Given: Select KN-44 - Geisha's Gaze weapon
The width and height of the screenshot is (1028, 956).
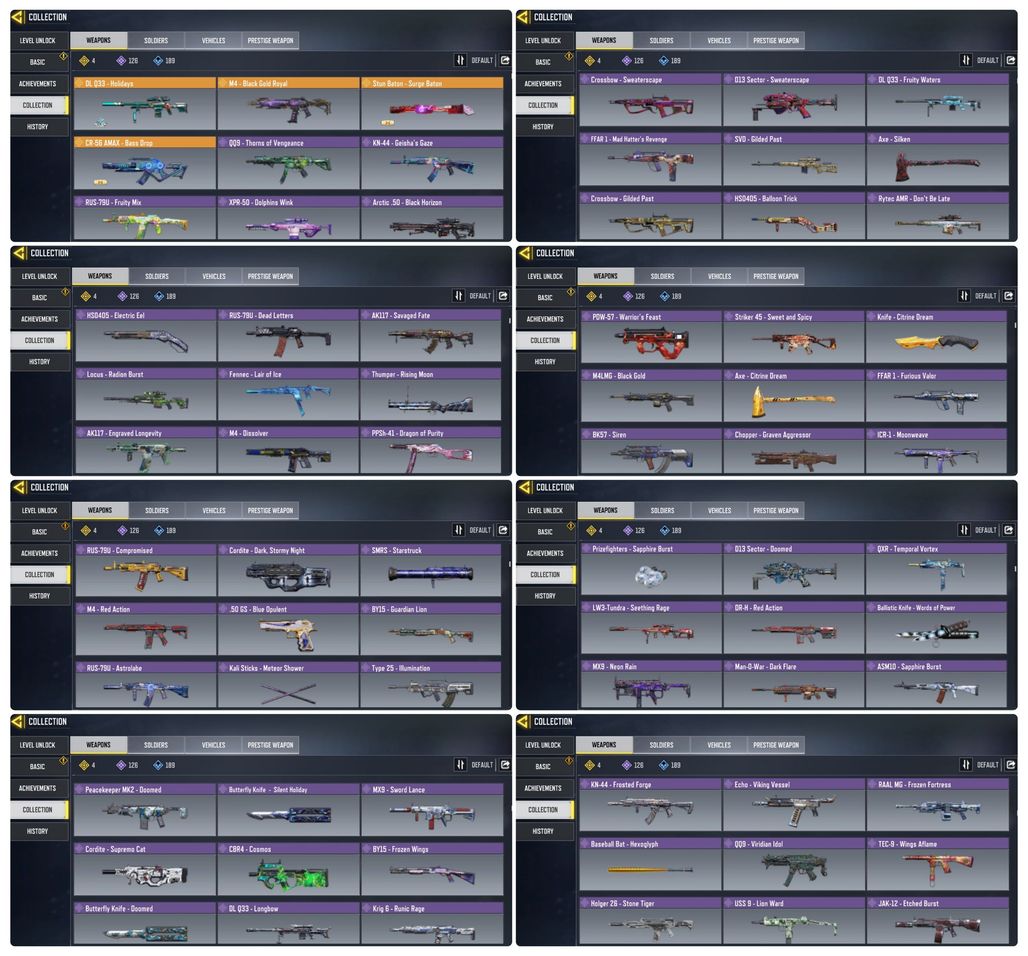Looking at the screenshot, I should [432, 163].
